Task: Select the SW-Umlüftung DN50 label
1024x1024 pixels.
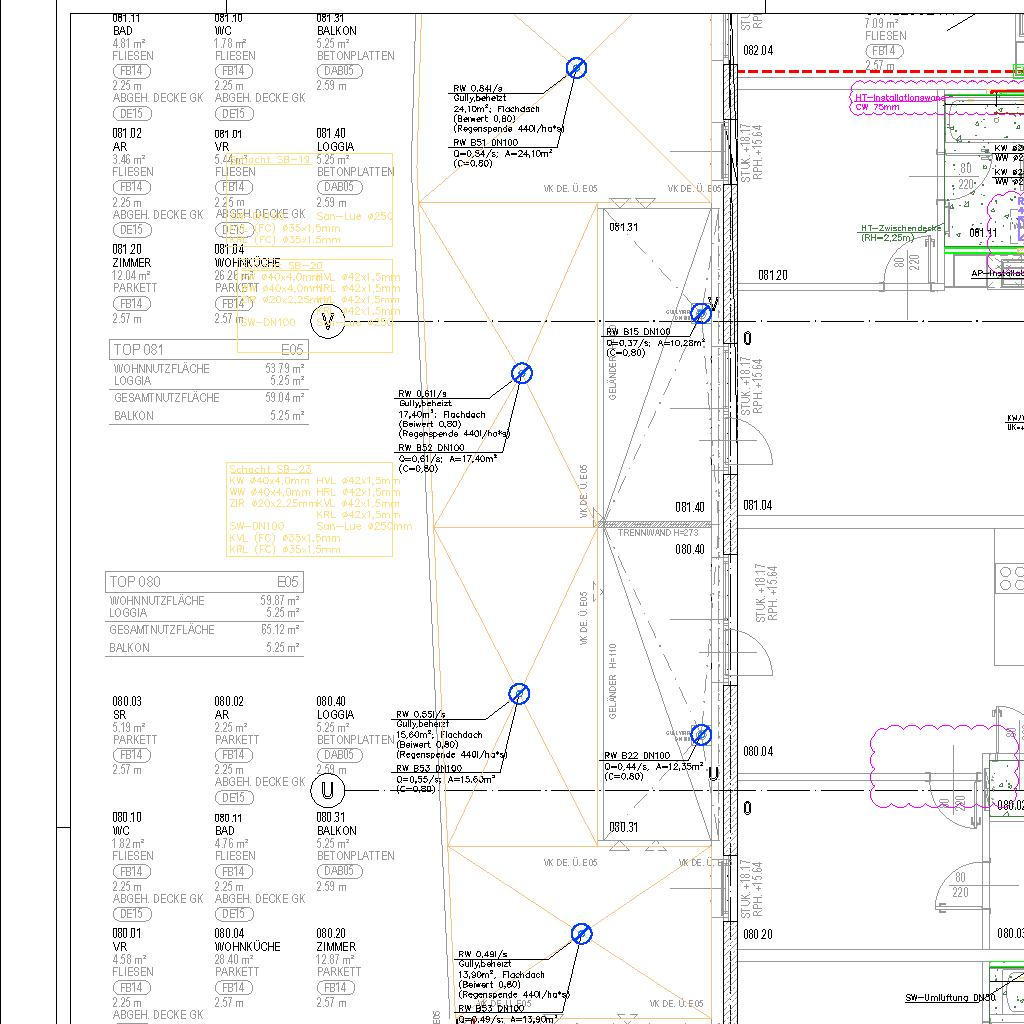Action: pos(950,998)
